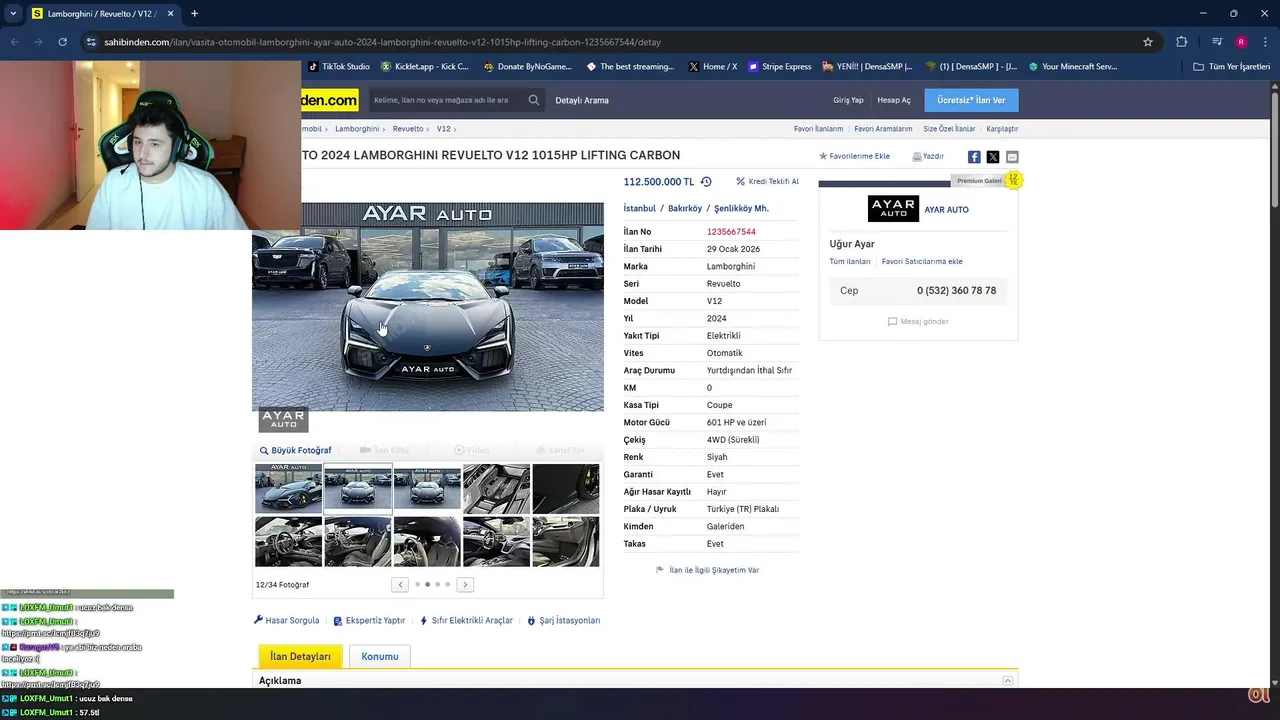Click Giriş Yap login link

point(848,100)
